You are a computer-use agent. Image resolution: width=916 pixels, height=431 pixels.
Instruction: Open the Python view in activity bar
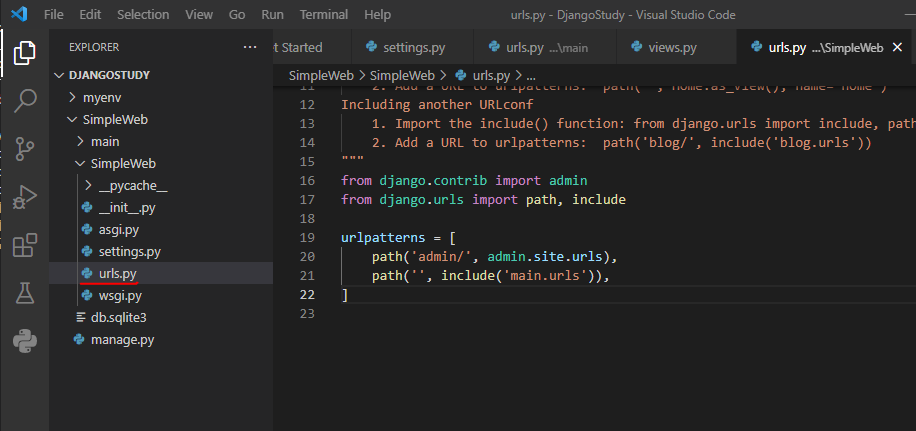(25, 342)
